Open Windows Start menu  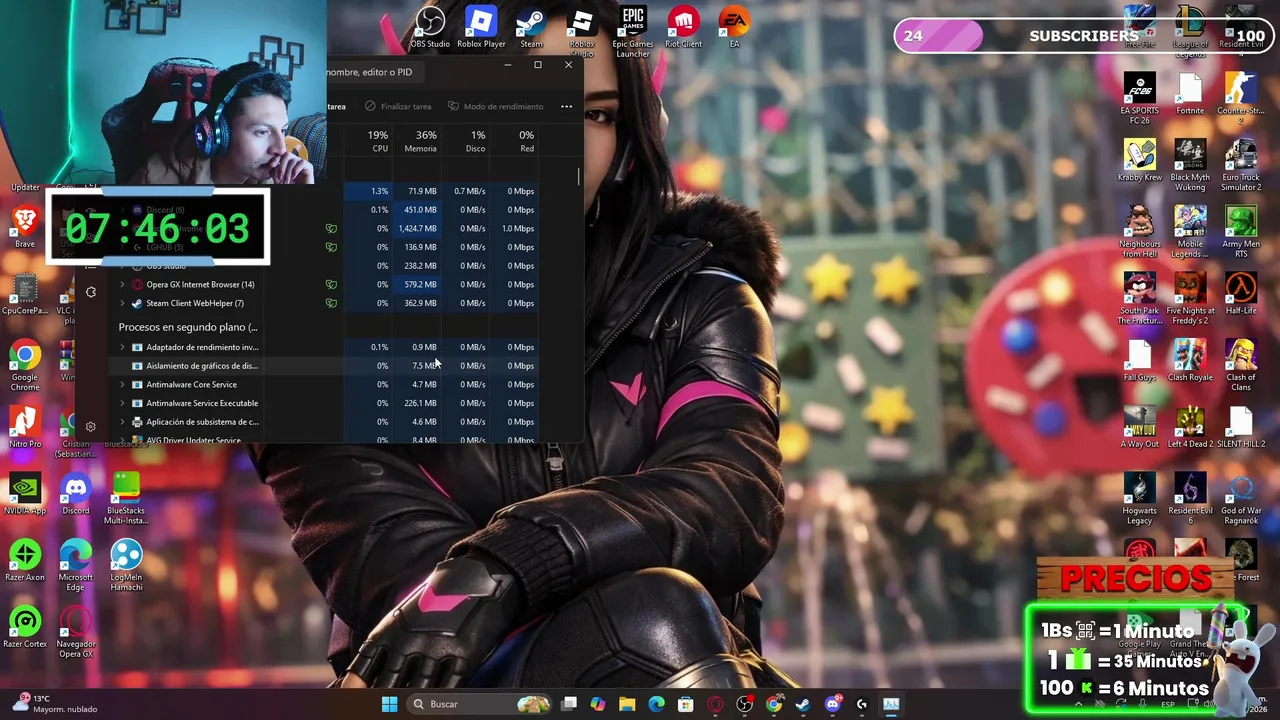tap(389, 704)
